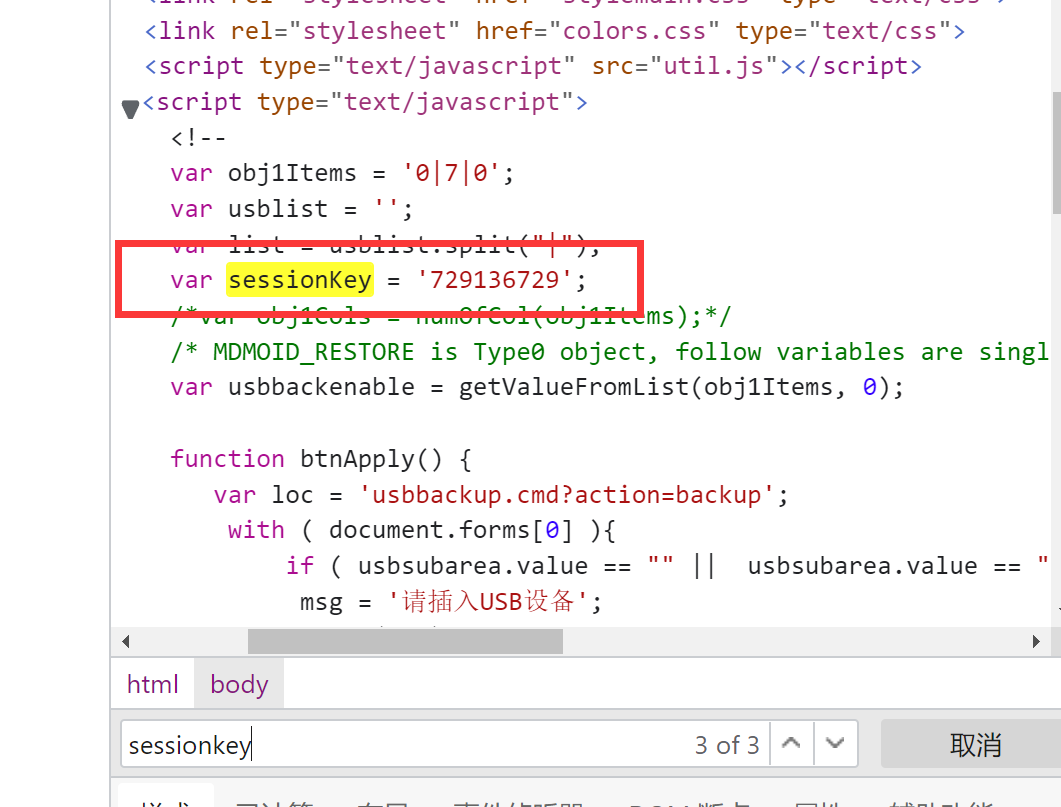Image resolution: width=1061 pixels, height=807 pixels.
Task: Select the 'with ( document.forms[0] )' line
Action: pos(422,530)
